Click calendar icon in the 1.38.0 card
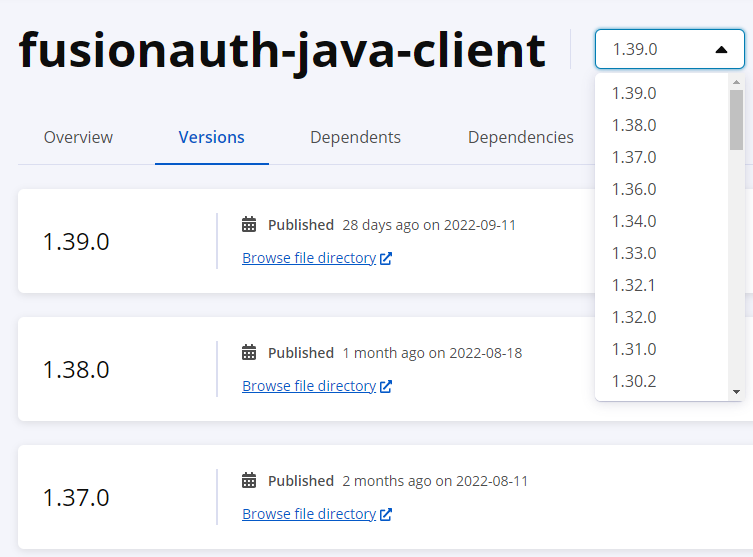Viewport: 753px width, 557px height. click(x=249, y=353)
